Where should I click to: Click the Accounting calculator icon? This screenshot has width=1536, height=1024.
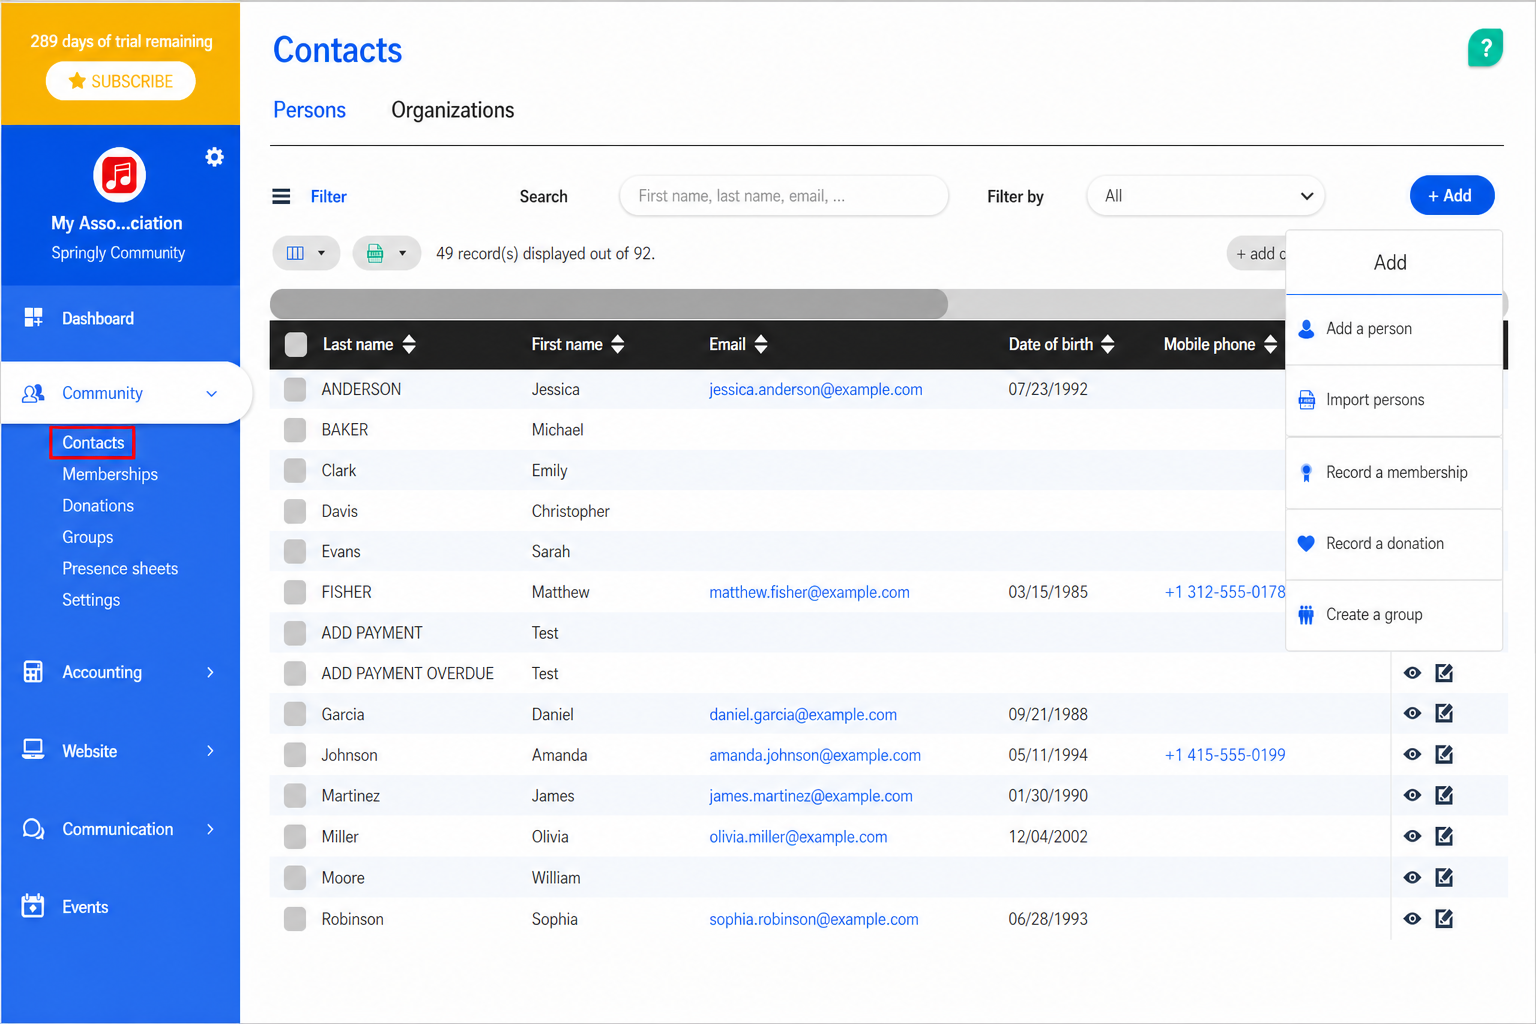33,672
